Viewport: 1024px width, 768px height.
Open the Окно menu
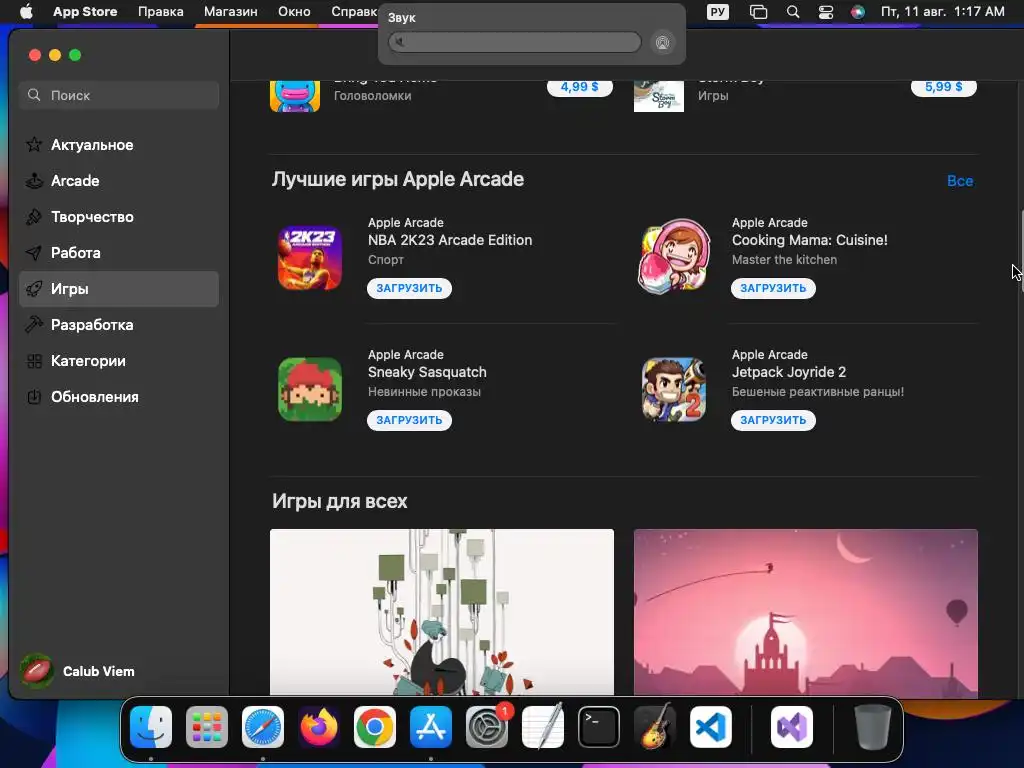pos(294,12)
